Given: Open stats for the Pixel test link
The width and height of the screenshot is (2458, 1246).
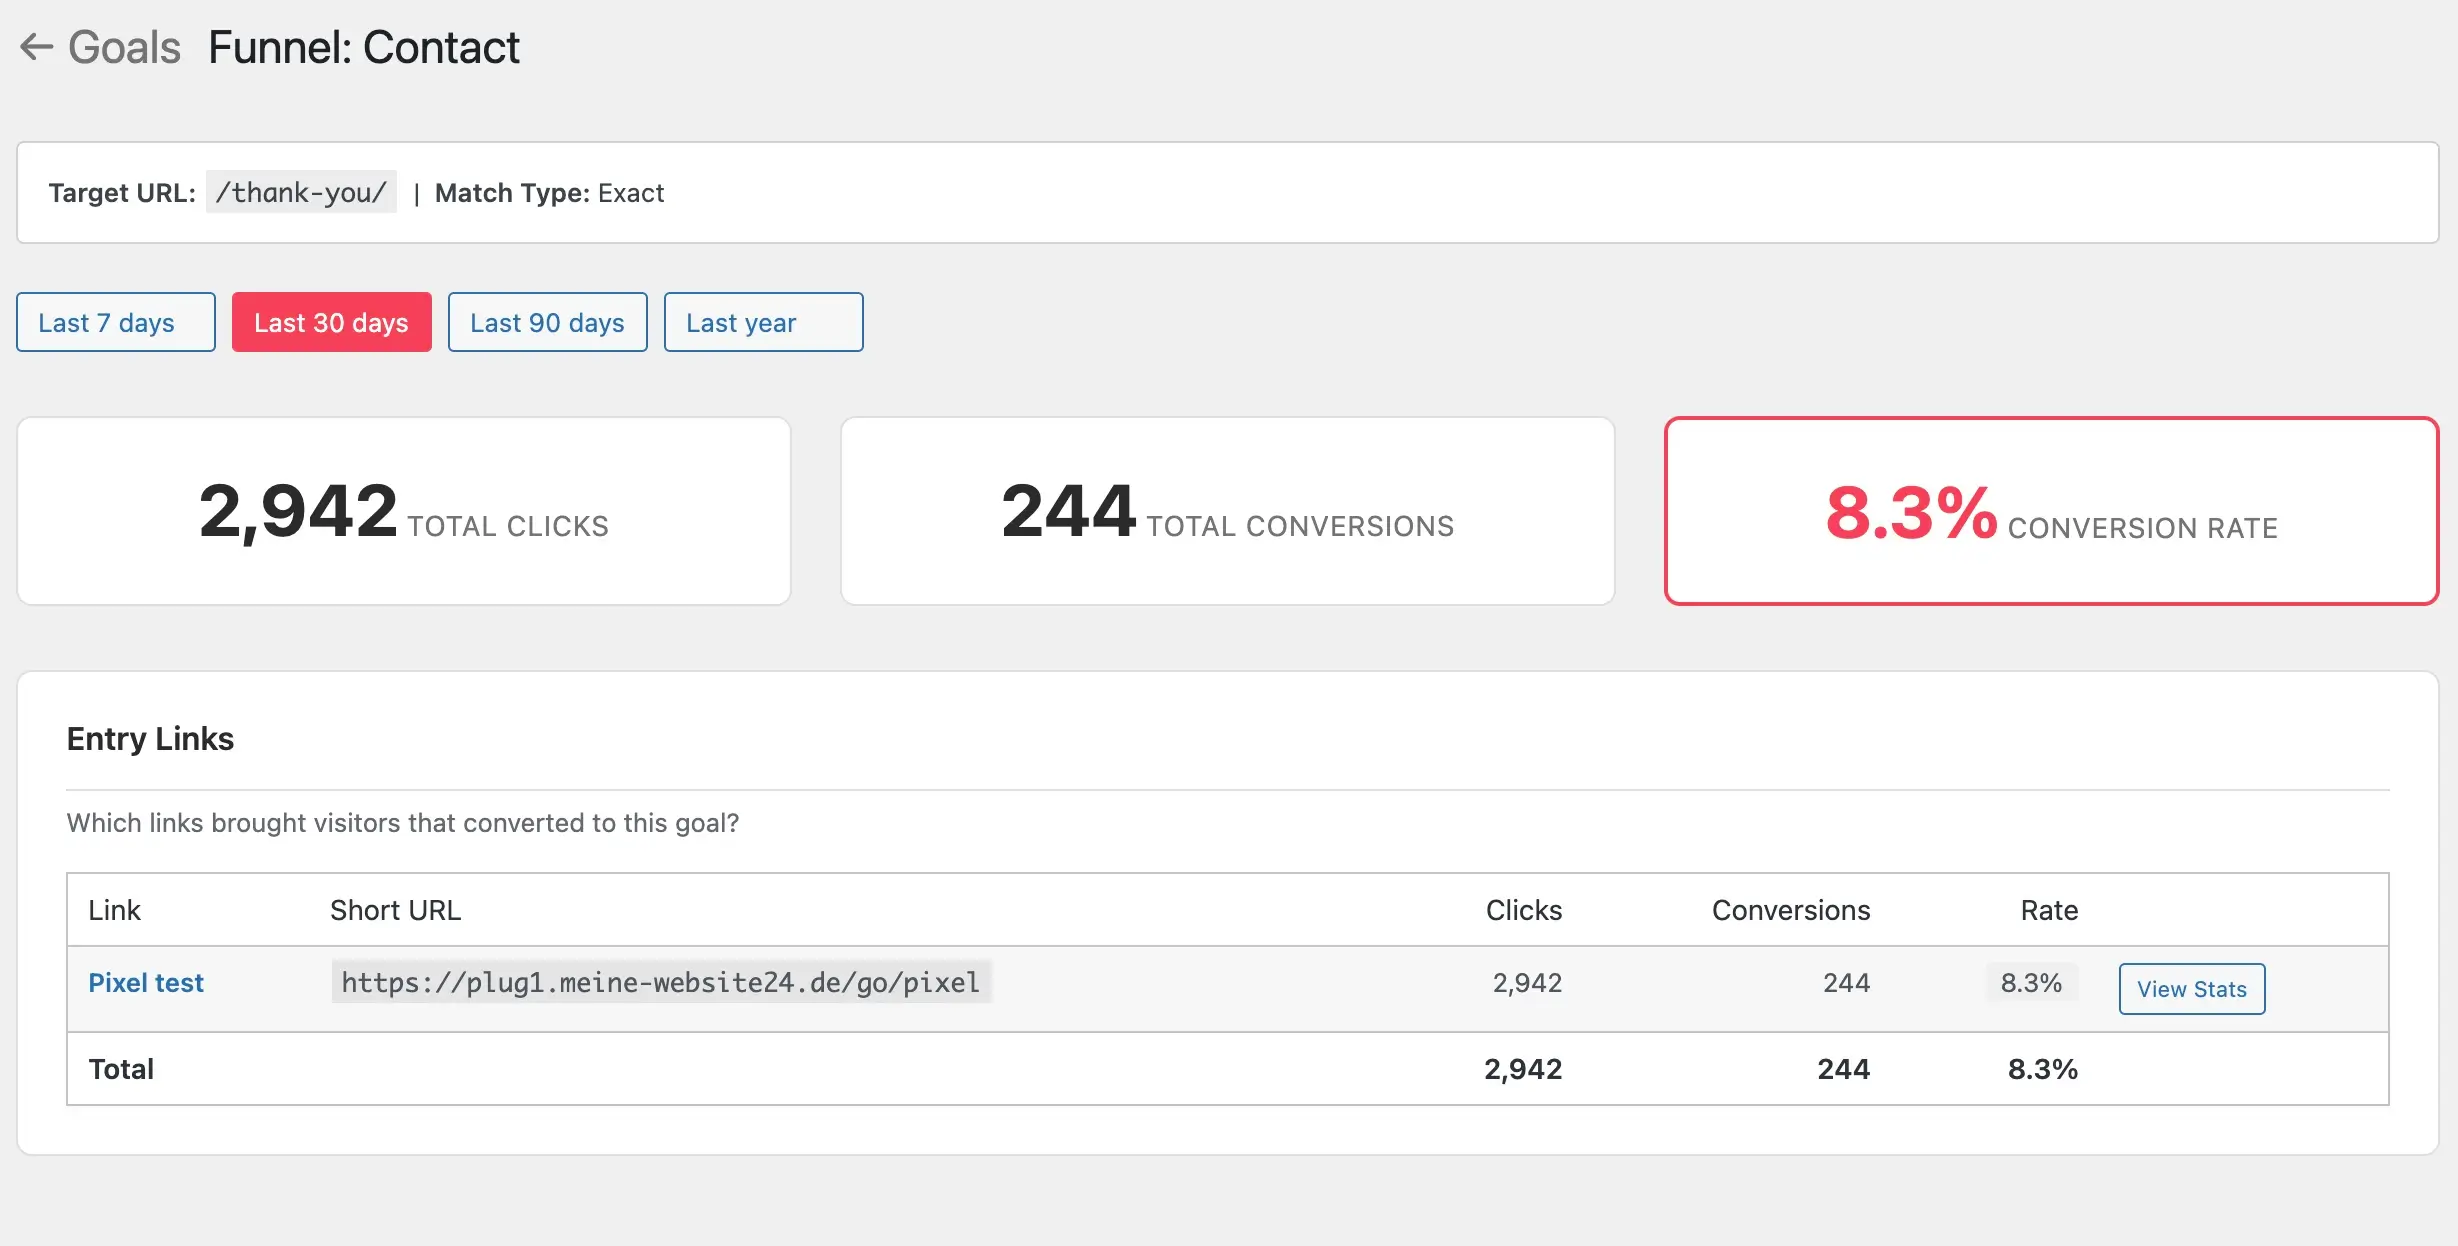Looking at the screenshot, I should (x=145, y=982).
